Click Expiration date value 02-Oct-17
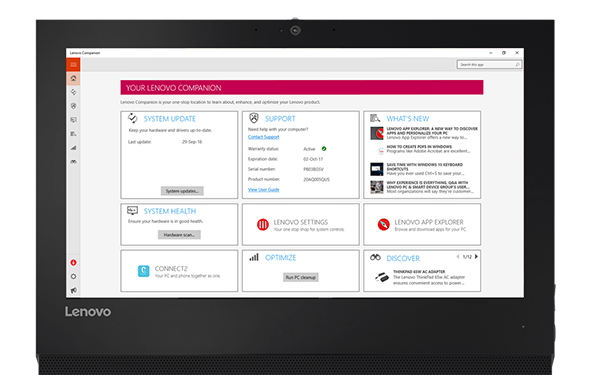This screenshot has width=590, height=375. click(x=313, y=159)
